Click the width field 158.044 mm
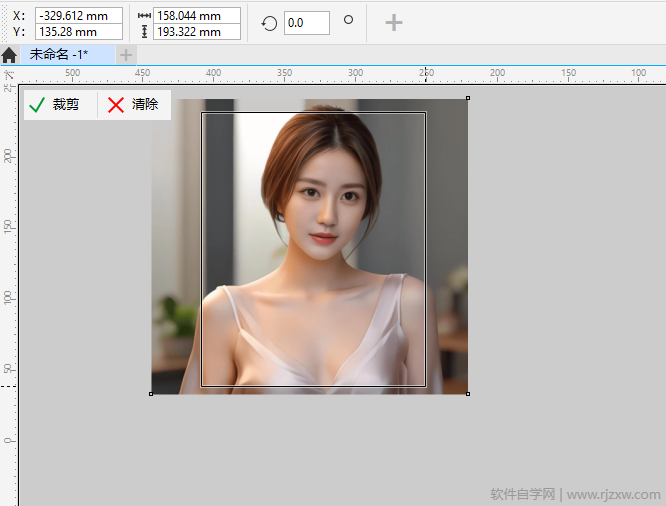Viewport: 666px width, 506px height. [x=197, y=16]
